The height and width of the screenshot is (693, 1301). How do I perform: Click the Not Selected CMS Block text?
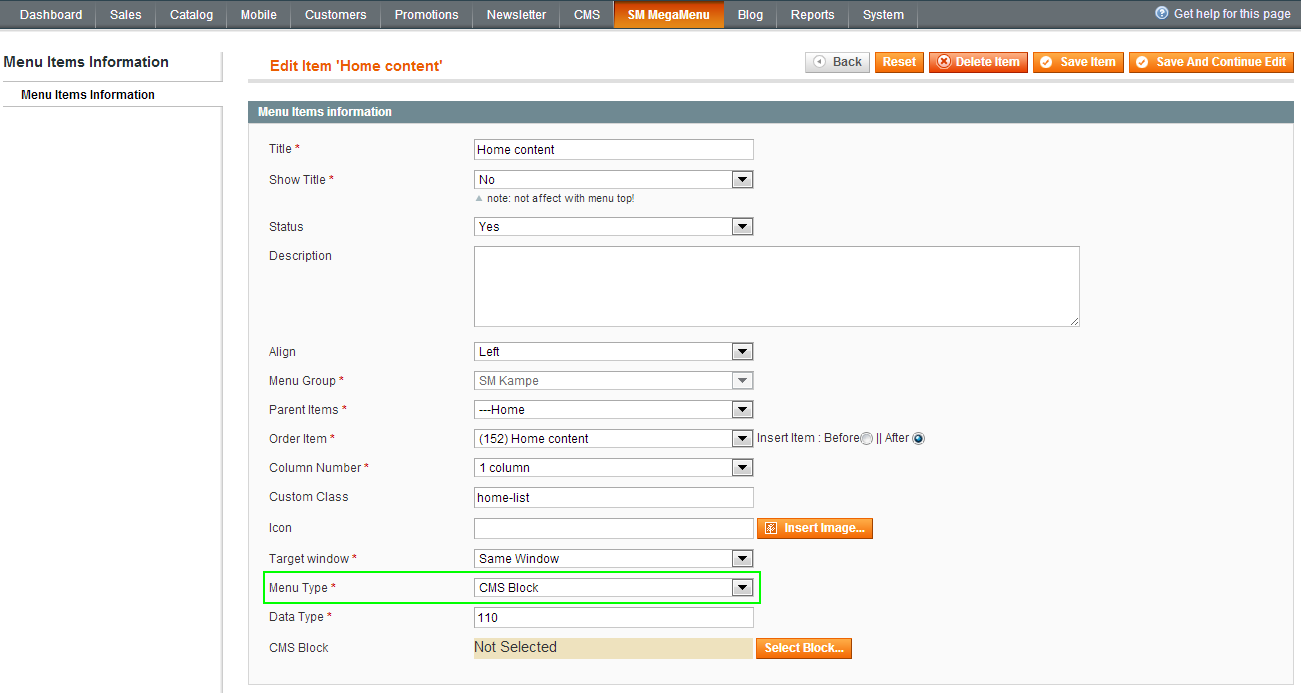[x=515, y=647]
